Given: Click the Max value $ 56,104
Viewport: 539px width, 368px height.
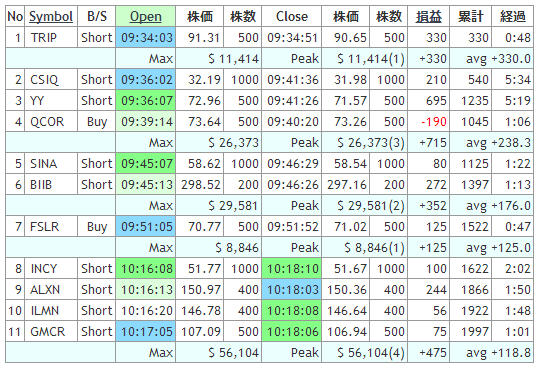Looking at the screenshot, I should [x=233, y=353].
